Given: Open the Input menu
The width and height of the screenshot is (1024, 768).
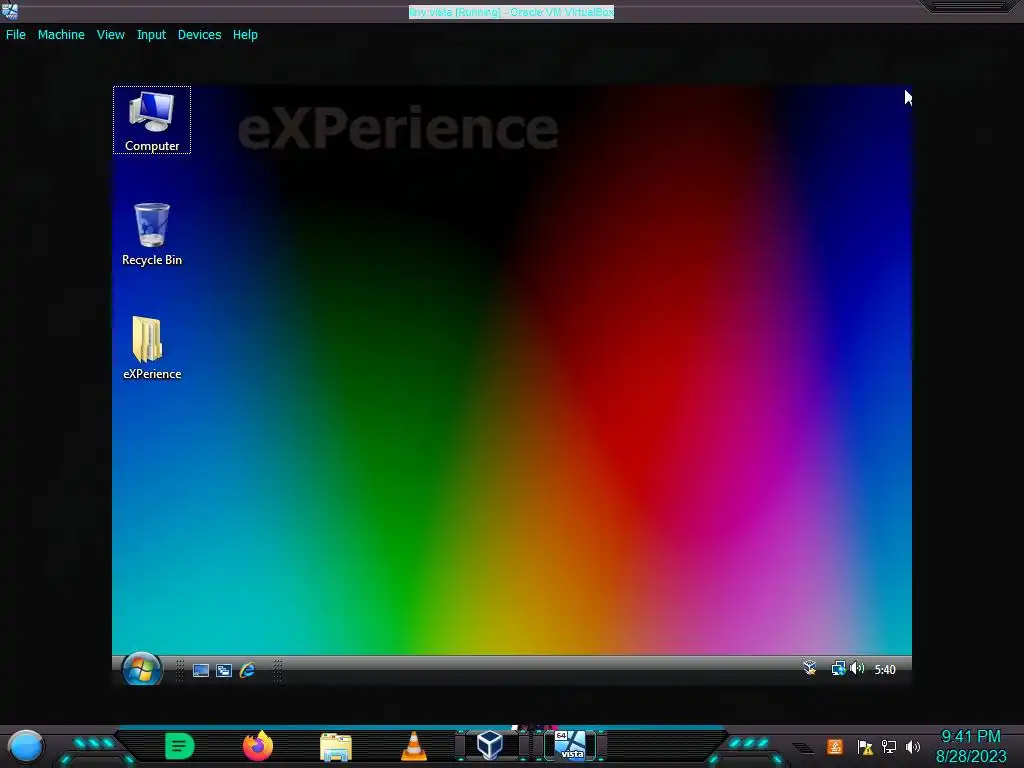Looking at the screenshot, I should [x=151, y=35].
